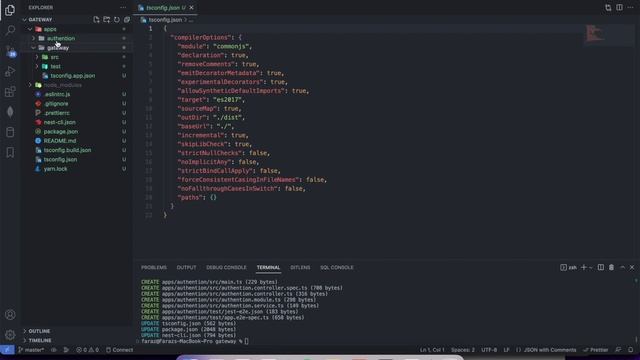Create a new folder in GATEWAY explorer
Screen dimensions: 640x360
coord(107,19)
